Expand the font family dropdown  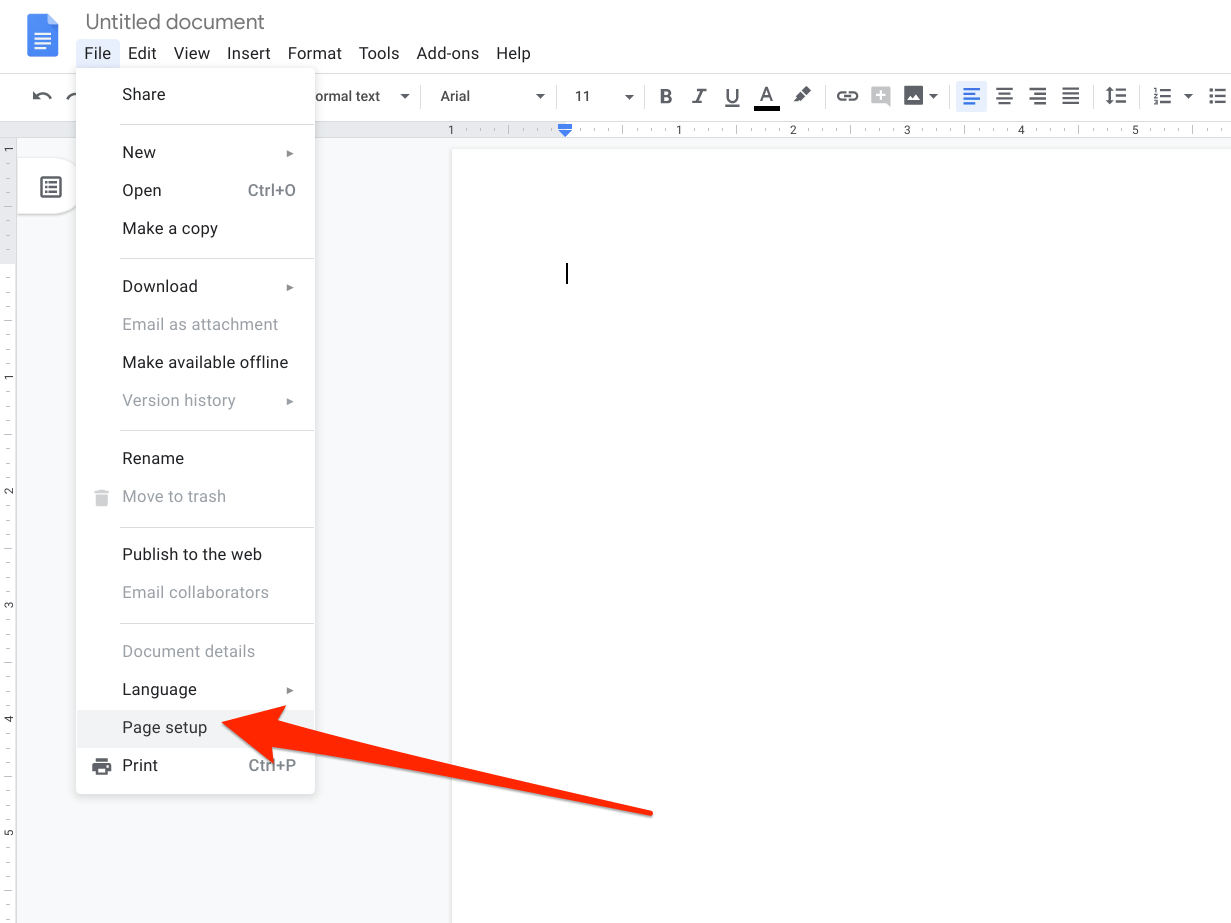[489, 96]
